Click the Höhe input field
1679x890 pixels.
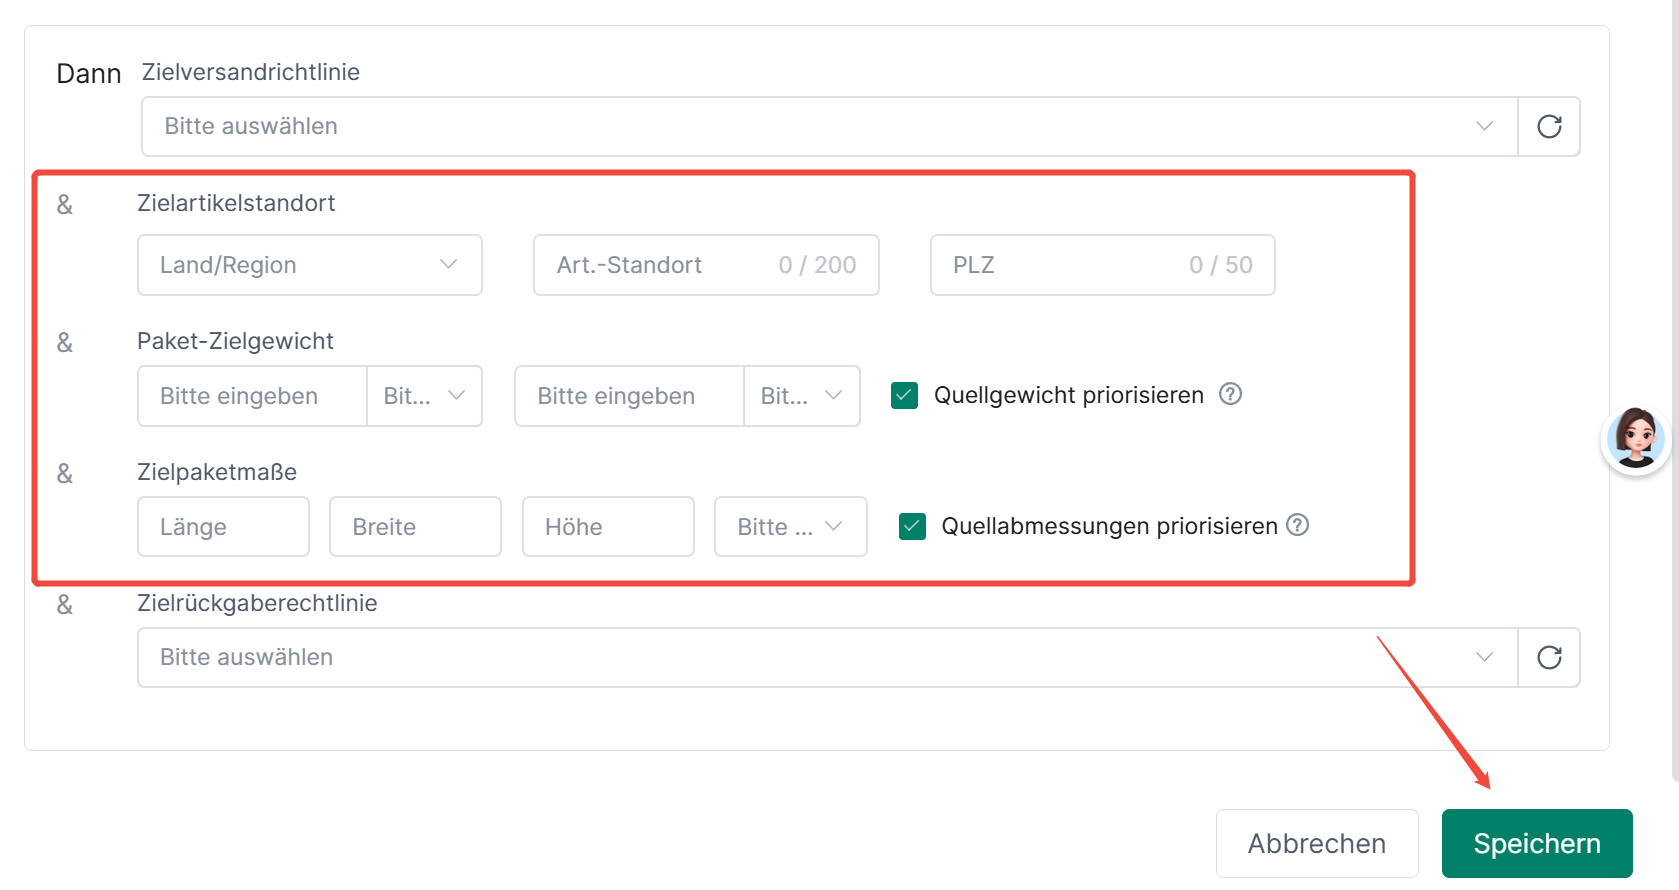[x=608, y=527]
